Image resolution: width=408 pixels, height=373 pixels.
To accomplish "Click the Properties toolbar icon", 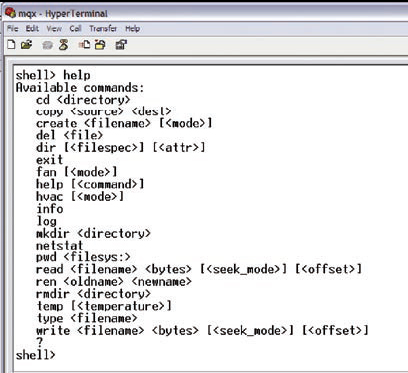I will point(121,45).
